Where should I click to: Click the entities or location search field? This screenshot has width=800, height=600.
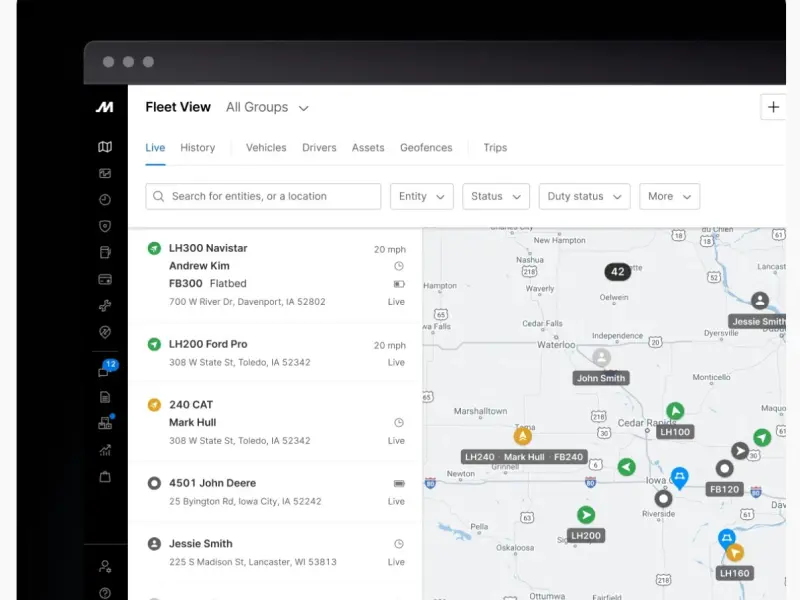[263, 196]
